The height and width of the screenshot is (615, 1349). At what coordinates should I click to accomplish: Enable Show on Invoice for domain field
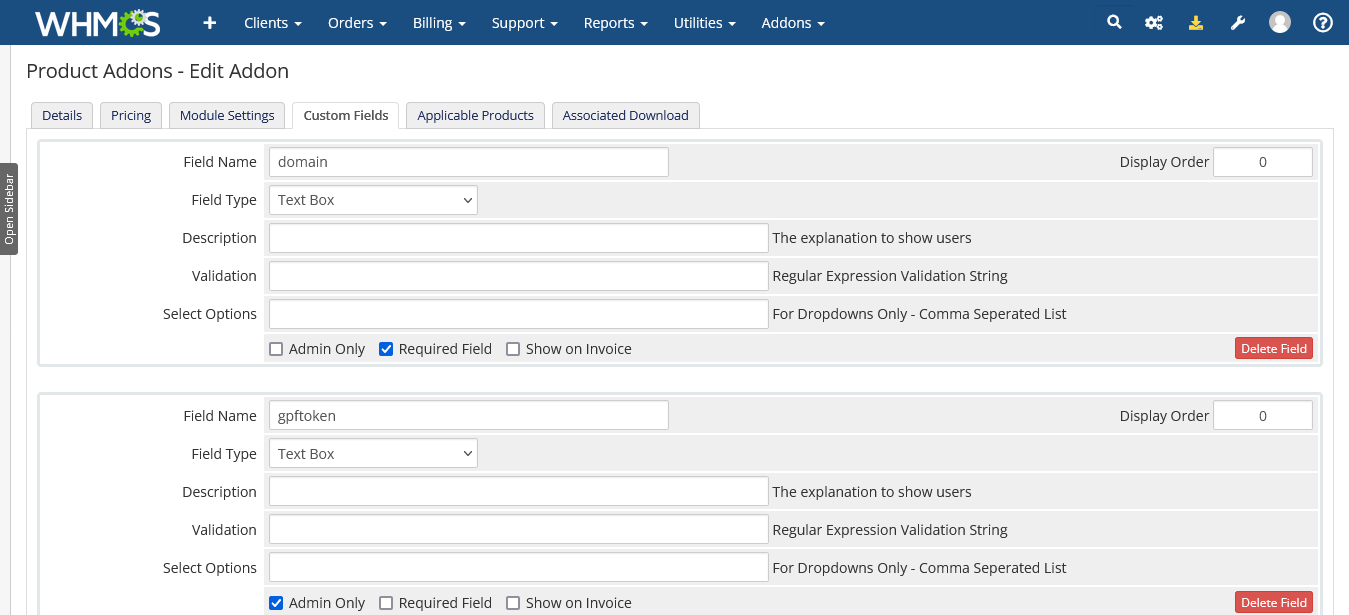(513, 349)
